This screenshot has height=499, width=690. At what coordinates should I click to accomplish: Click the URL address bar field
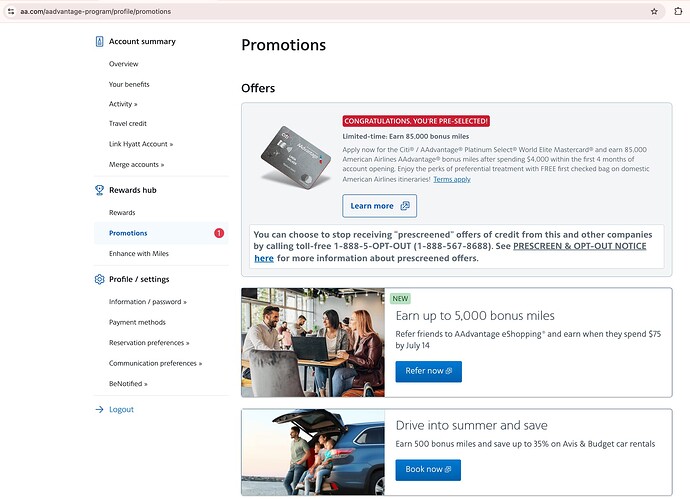(x=300, y=12)
